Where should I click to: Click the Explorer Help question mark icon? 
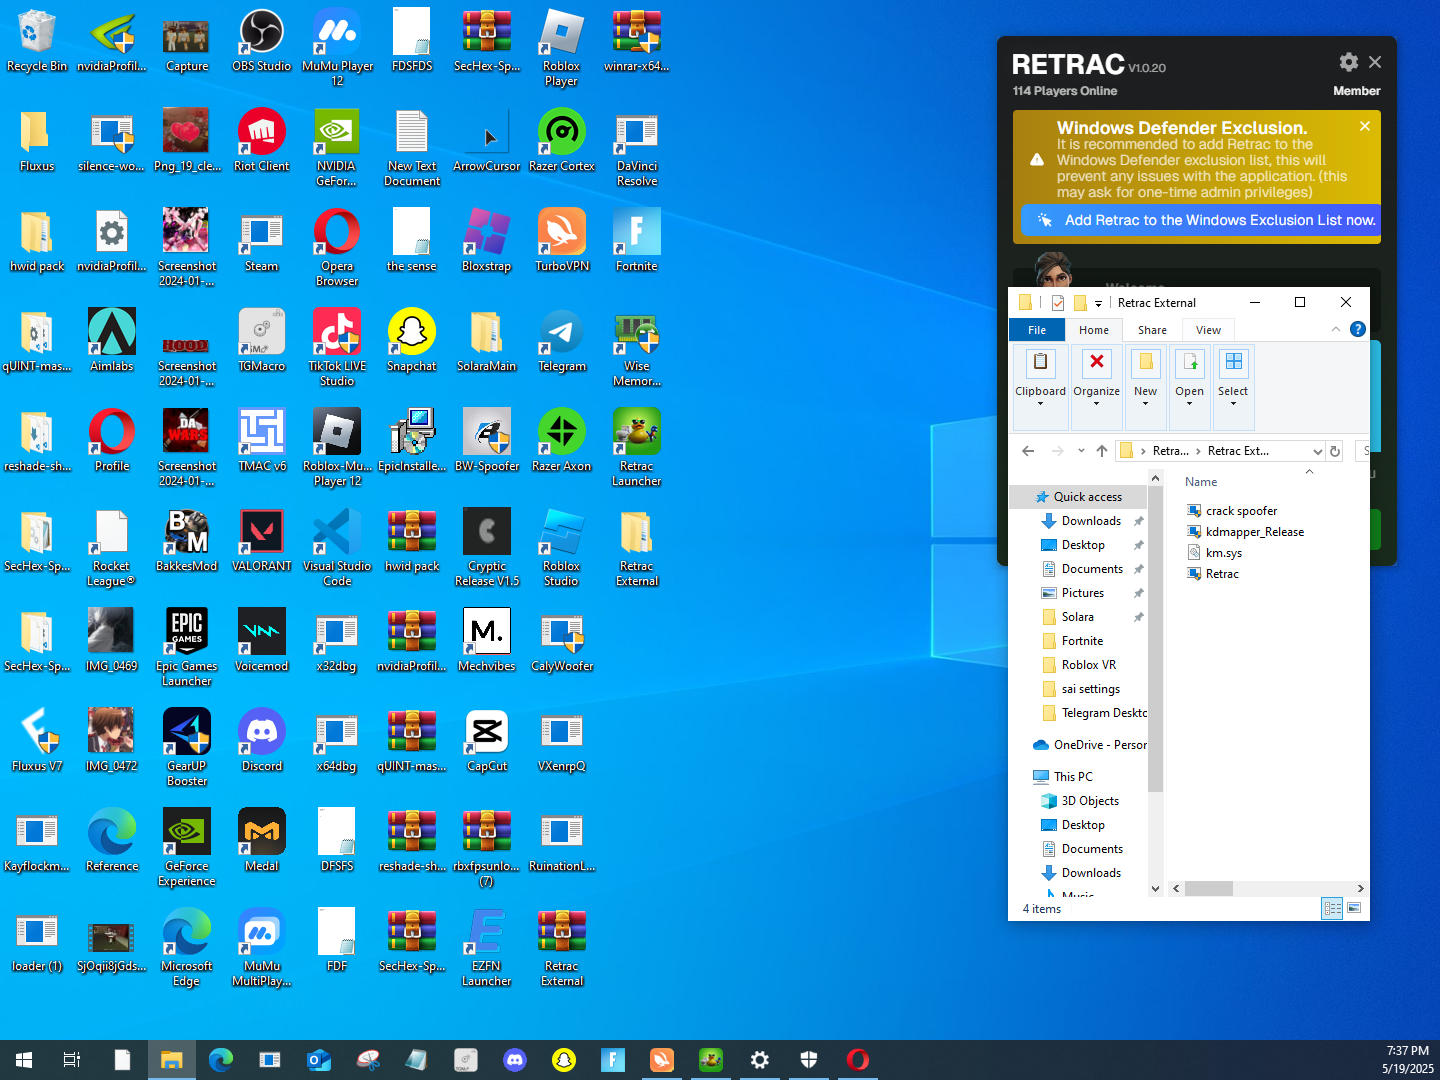[1357, 329]
